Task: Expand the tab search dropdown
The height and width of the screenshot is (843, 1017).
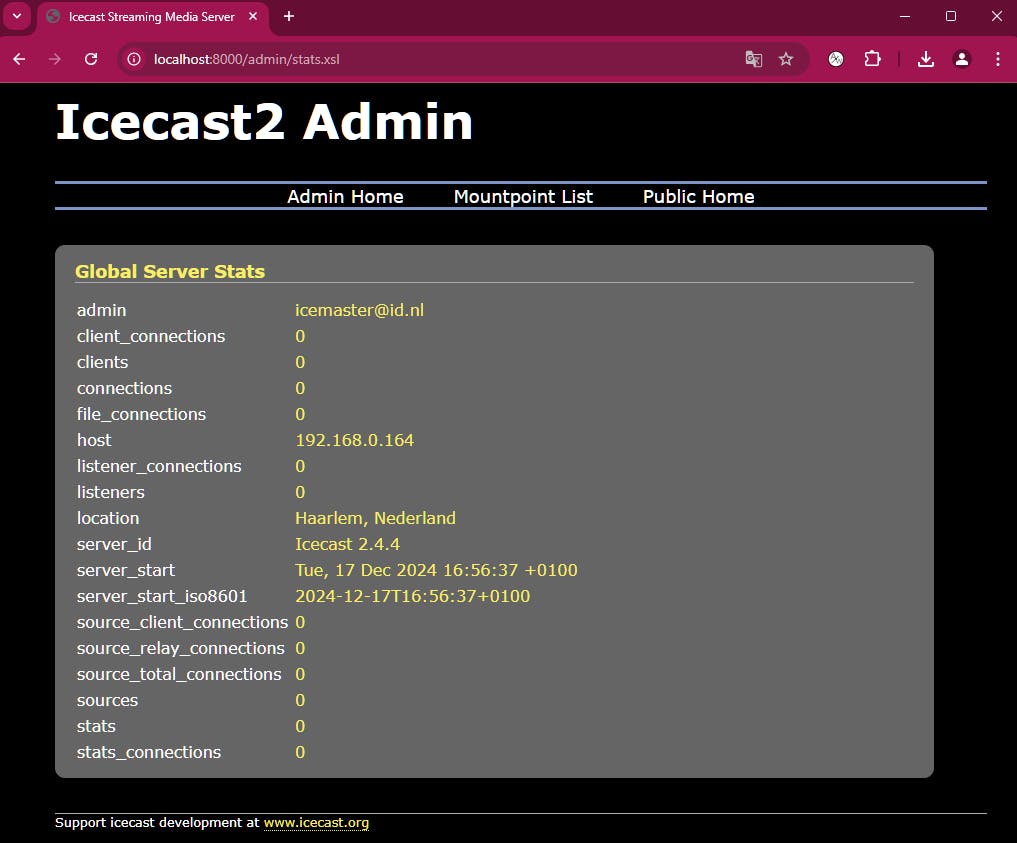Action: point(18,16)
